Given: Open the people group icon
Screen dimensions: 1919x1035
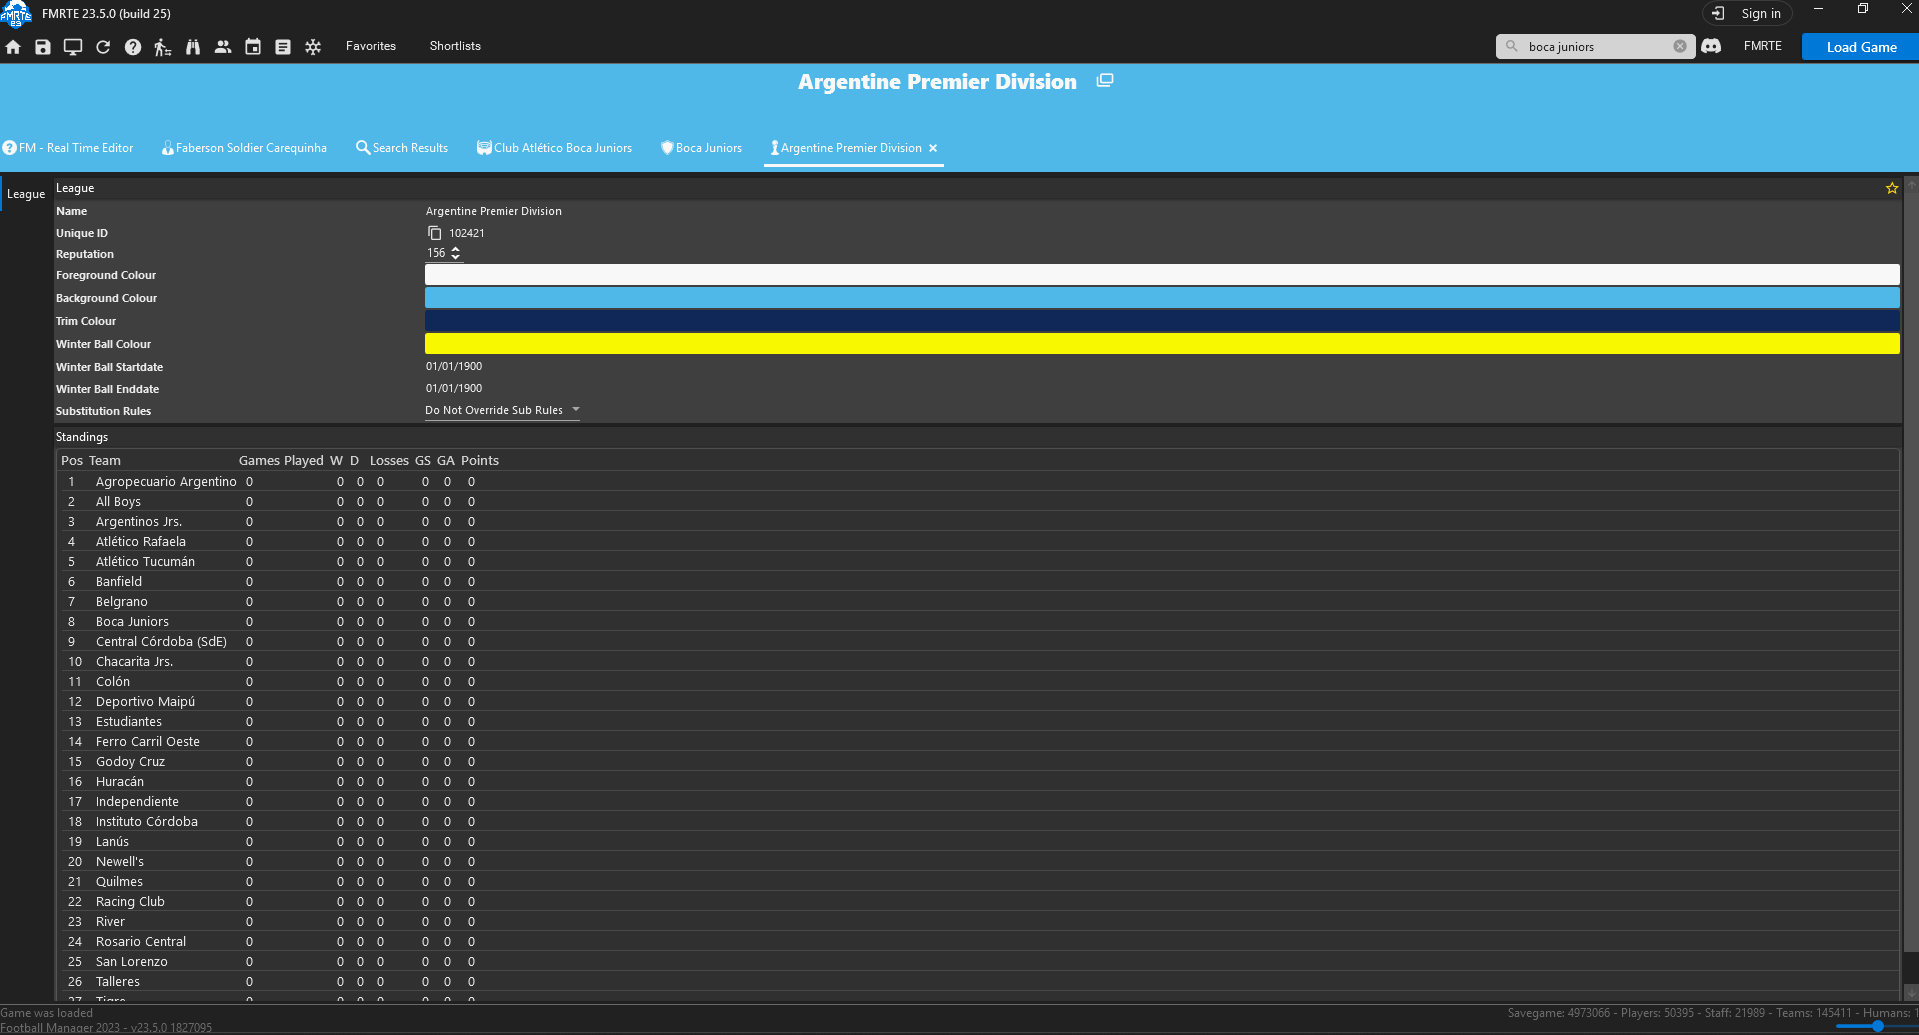Looking at the screenshot, I should tap(223, 47).
